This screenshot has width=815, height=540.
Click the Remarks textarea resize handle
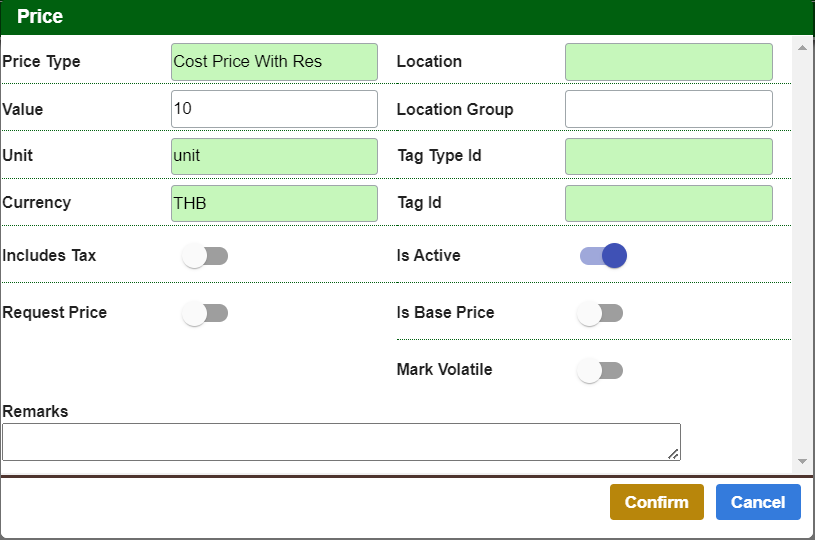coord(674,454)
